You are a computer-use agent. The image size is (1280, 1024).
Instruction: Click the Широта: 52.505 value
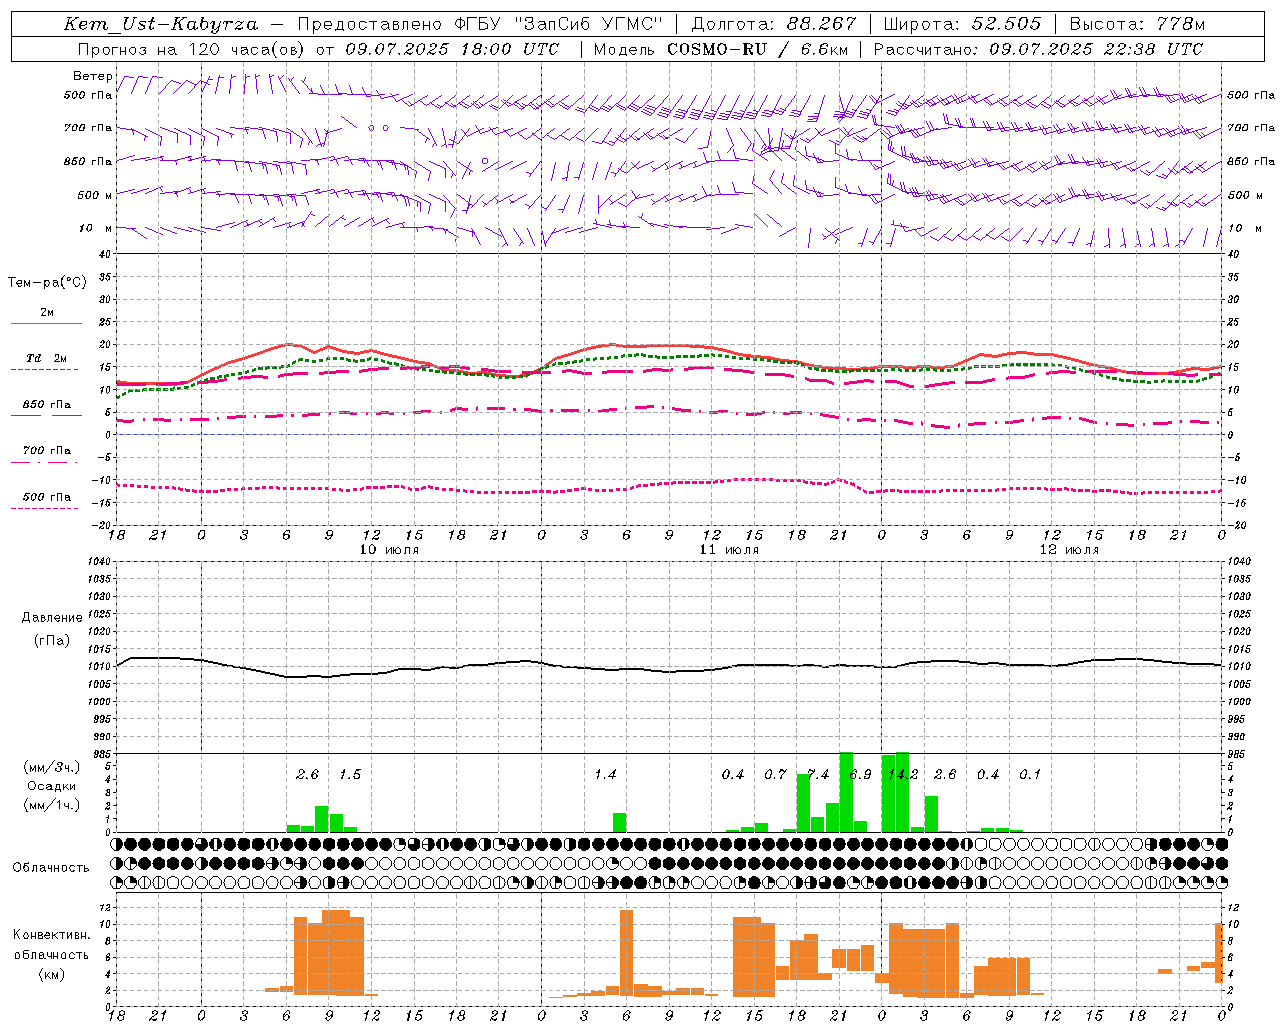coord(962,24)
